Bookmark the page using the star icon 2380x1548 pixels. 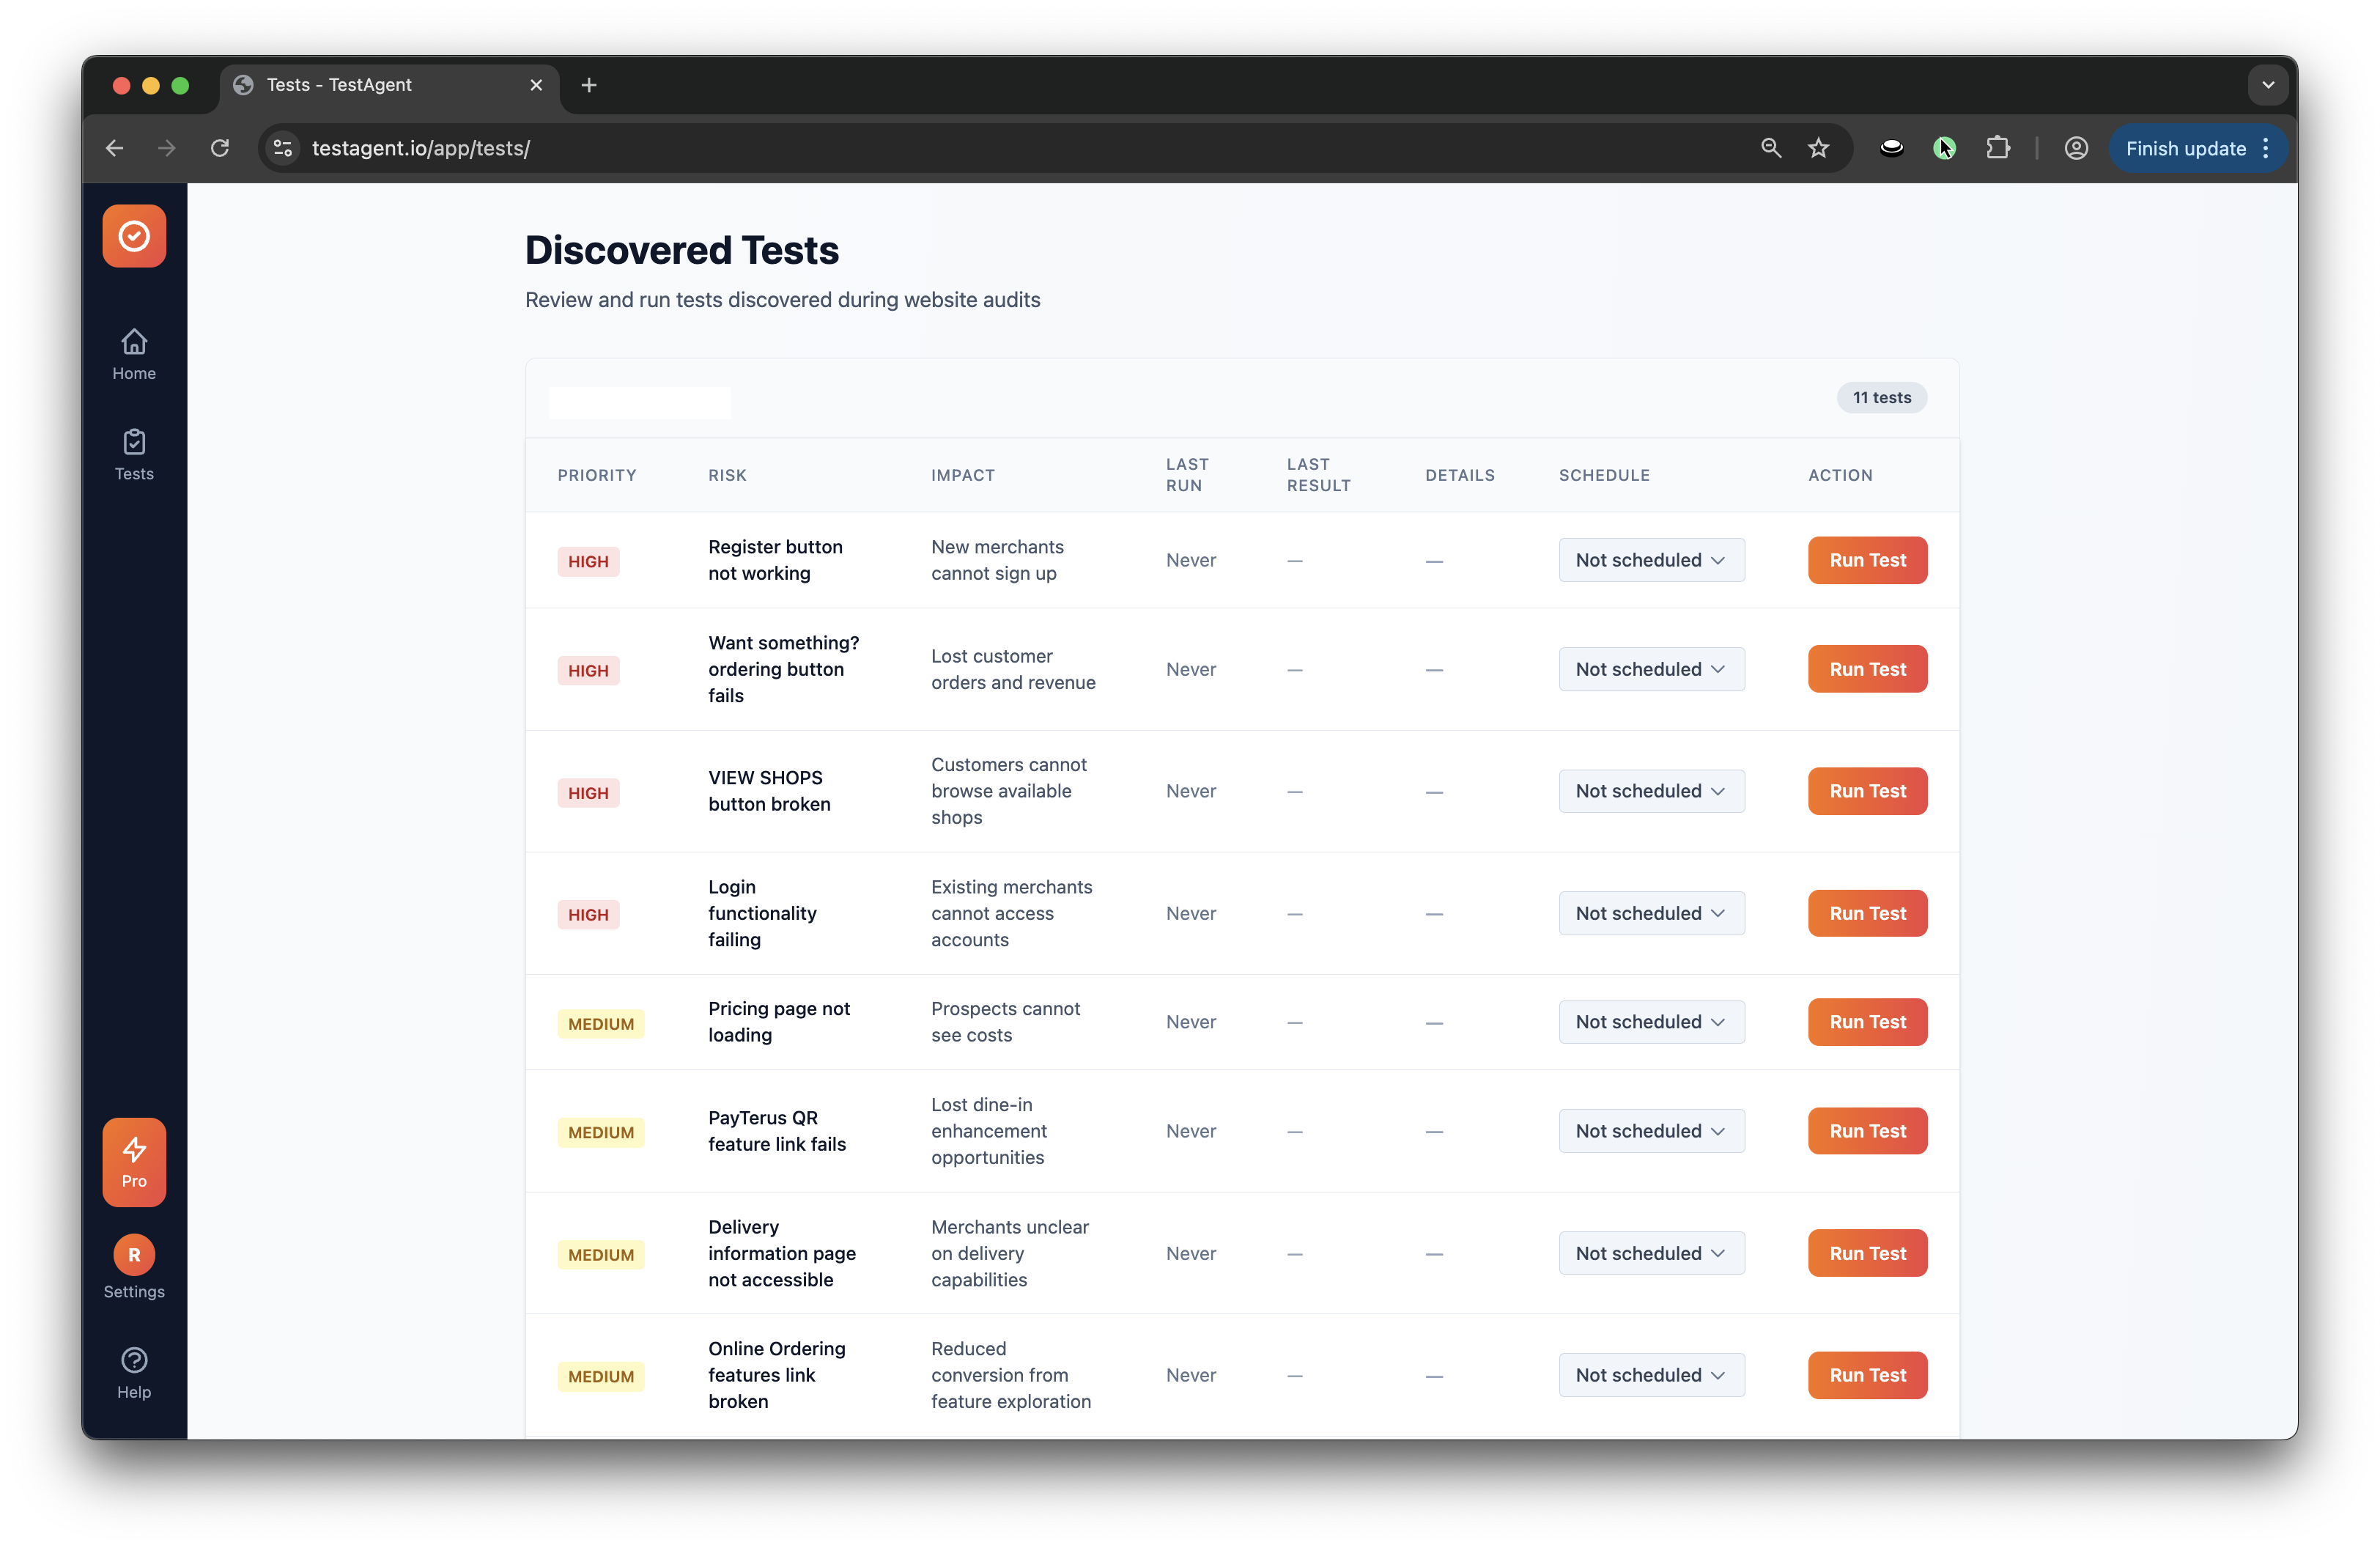coord(1818,148)
